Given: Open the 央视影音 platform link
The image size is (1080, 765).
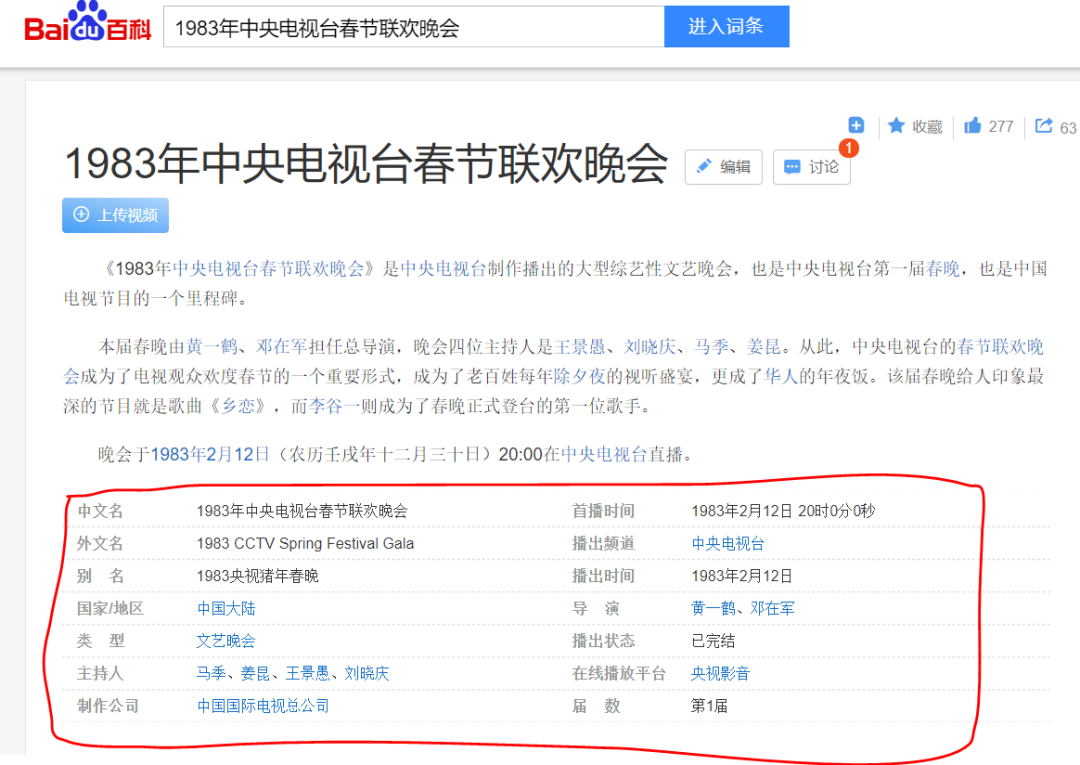Looking at the screenshot, I should [x=720, y=673].
